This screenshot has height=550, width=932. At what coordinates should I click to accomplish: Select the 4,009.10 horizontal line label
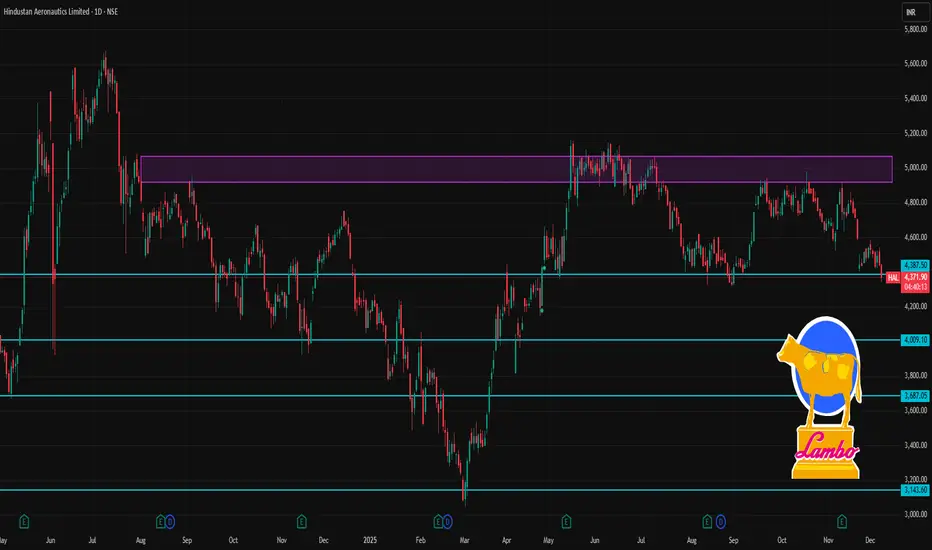pos(915,340)
